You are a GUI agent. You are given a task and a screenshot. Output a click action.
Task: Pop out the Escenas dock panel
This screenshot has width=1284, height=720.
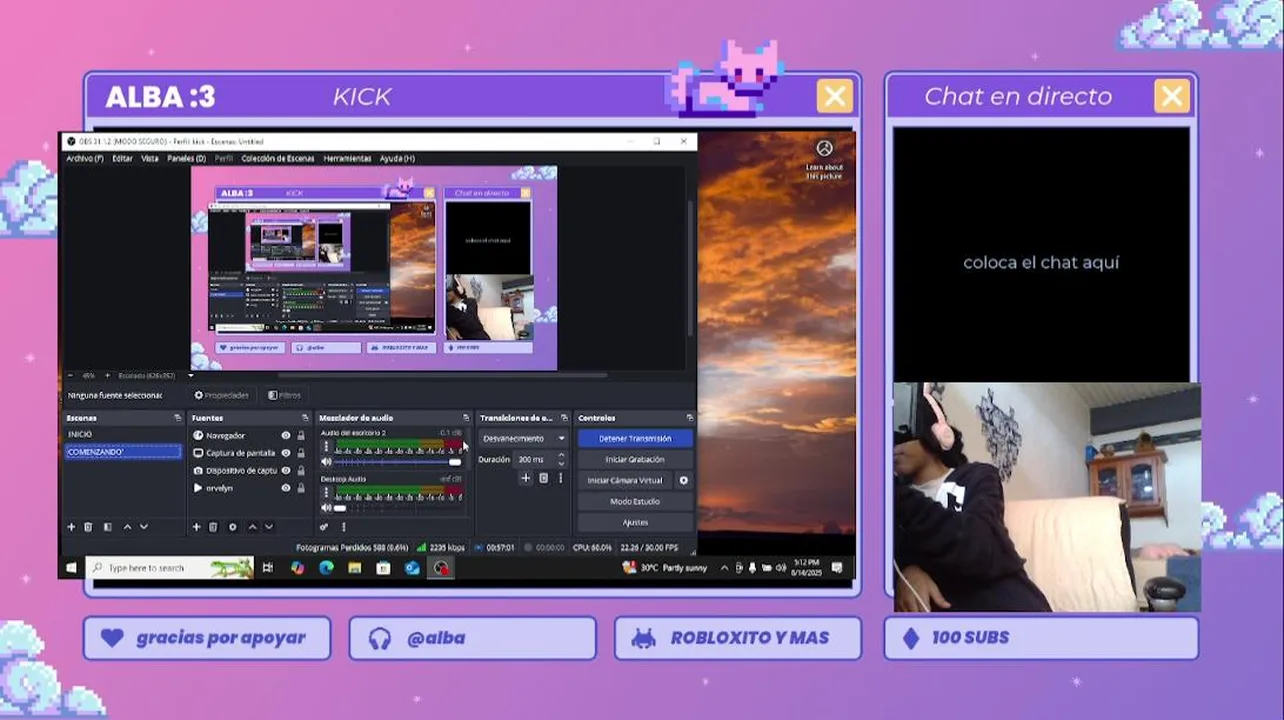click(x=178, y=418)
